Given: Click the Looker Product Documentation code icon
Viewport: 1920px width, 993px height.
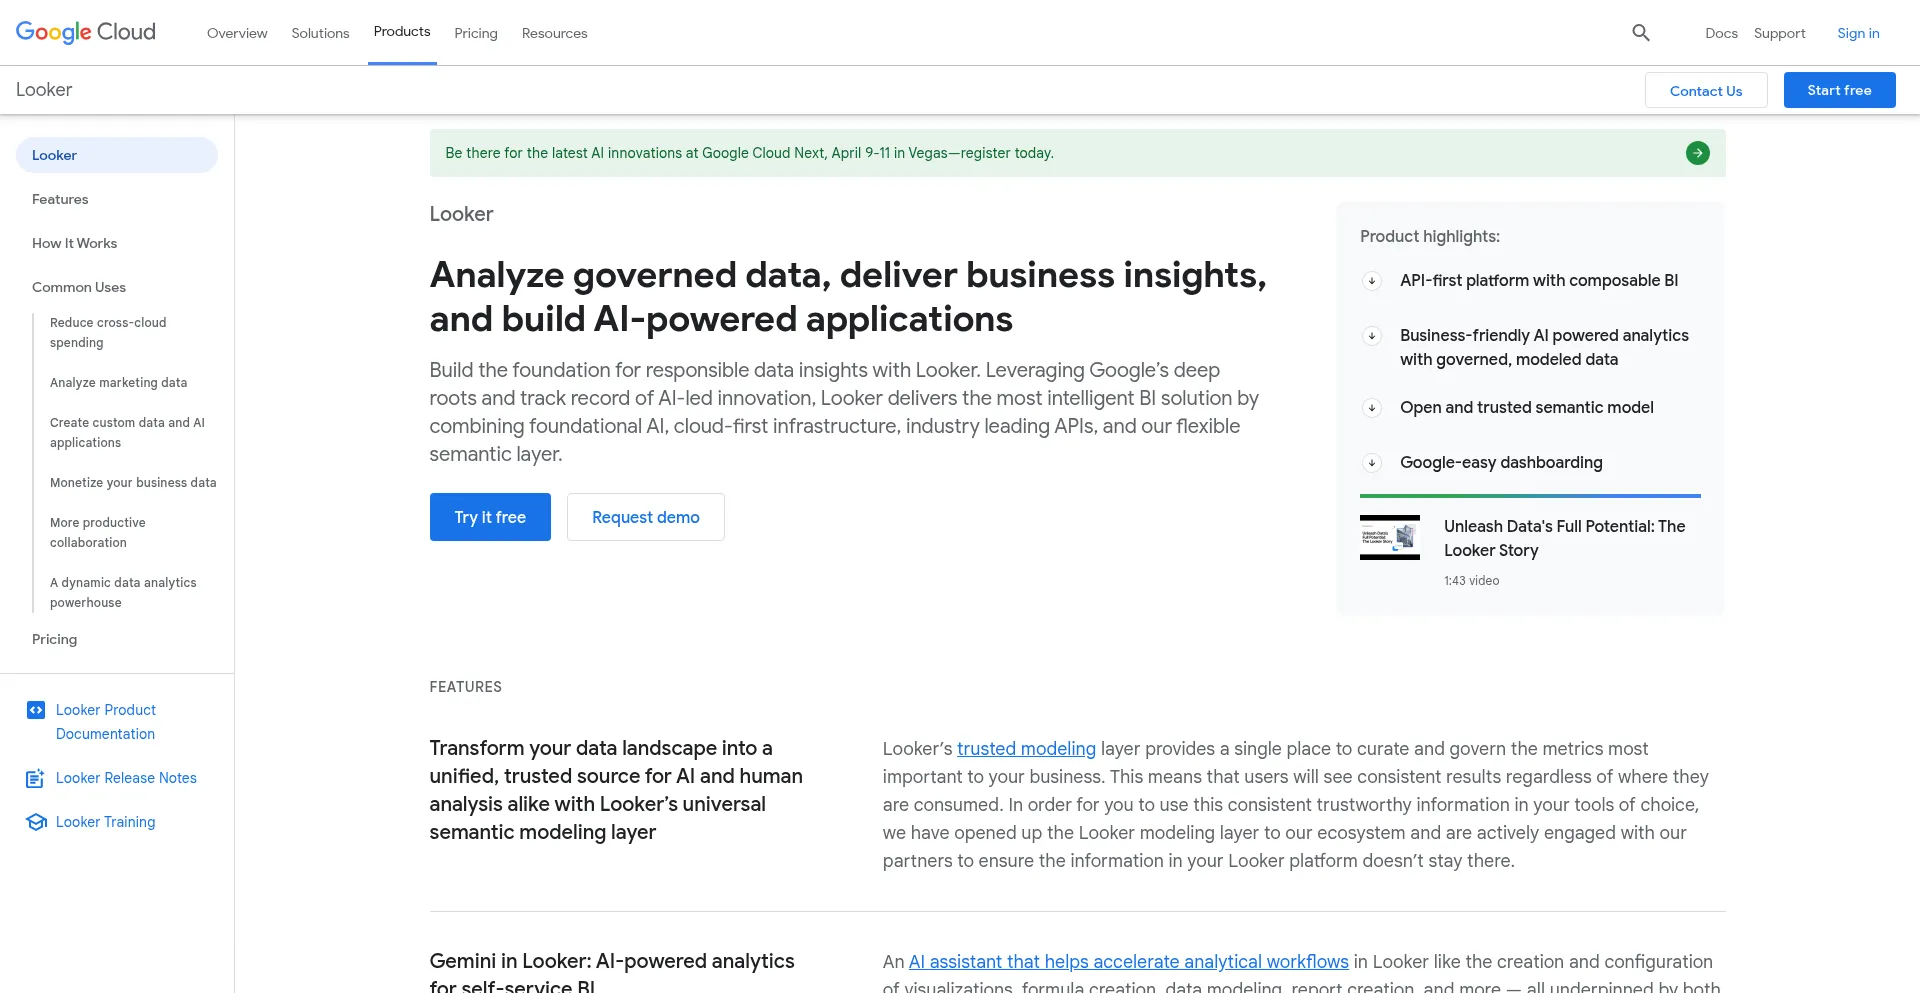Looking at the screenshot, I should click(36, 710).
